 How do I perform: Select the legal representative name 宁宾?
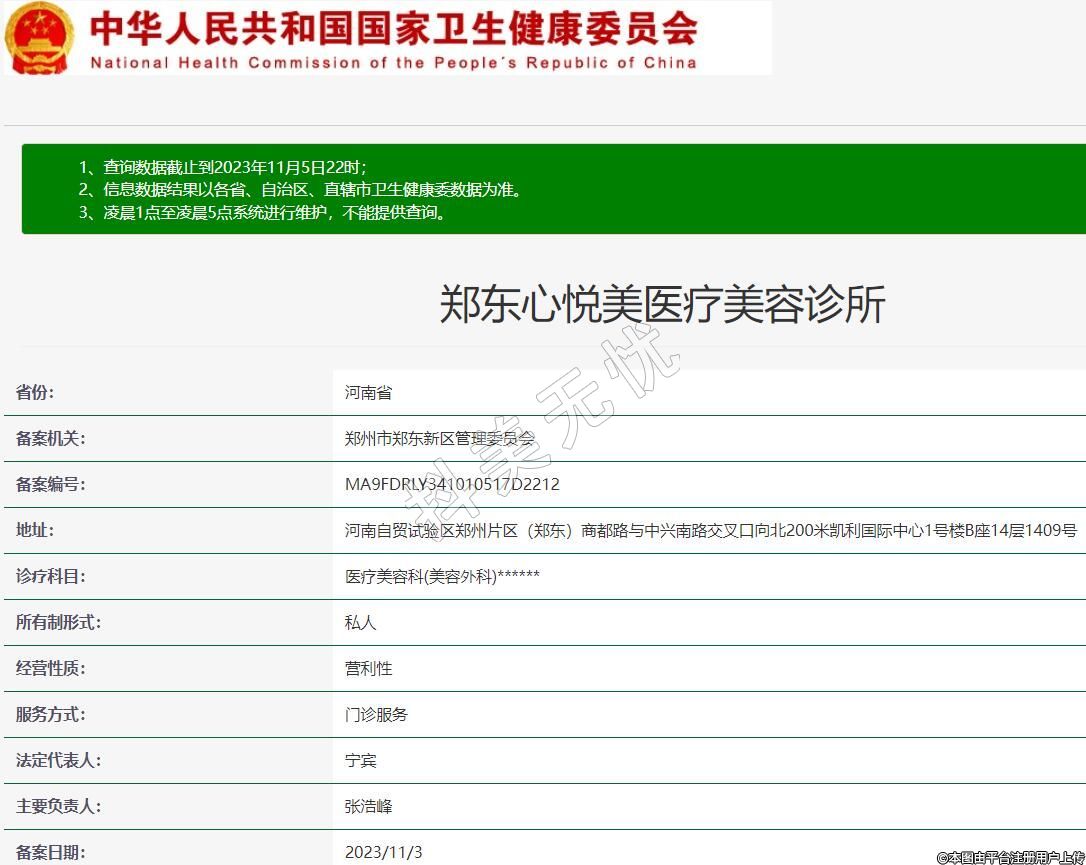360,761
